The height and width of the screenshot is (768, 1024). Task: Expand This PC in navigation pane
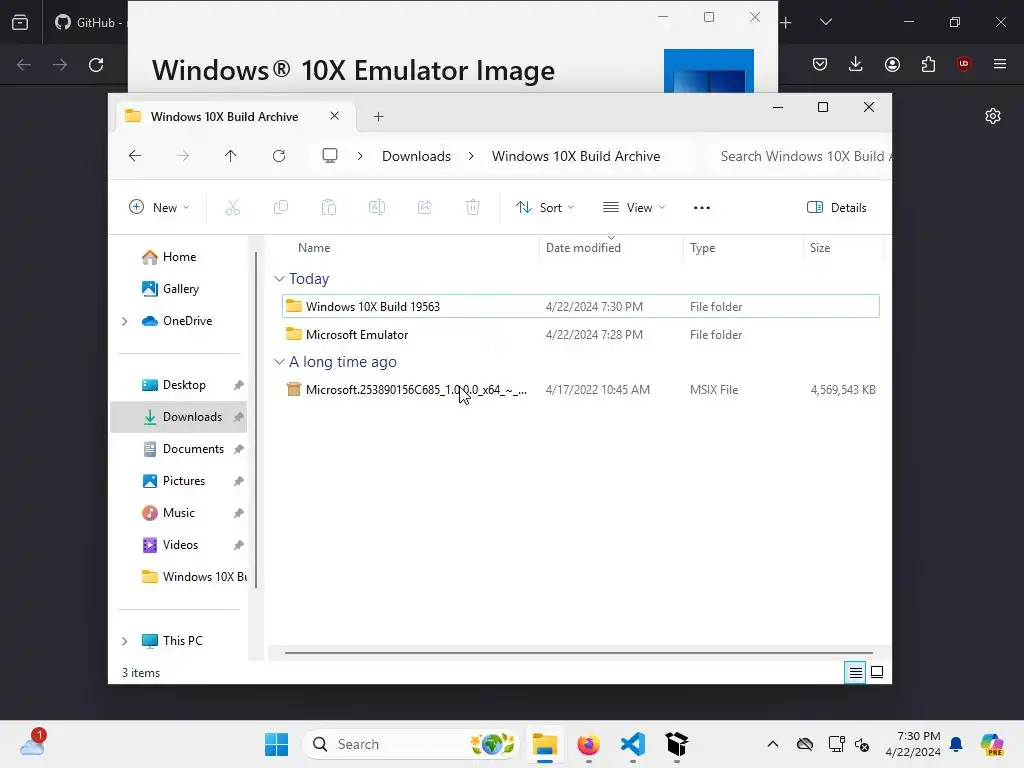[124, 641]
